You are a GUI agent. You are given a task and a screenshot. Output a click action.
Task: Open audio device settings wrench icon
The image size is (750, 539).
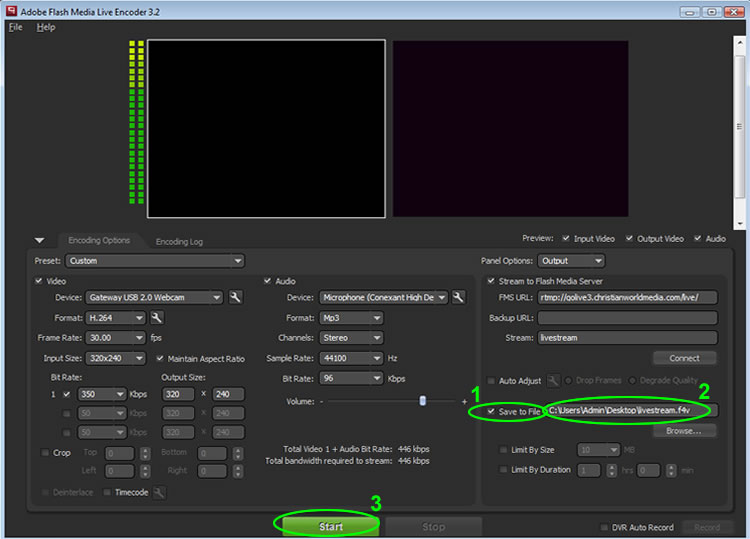tap(458, 297)
